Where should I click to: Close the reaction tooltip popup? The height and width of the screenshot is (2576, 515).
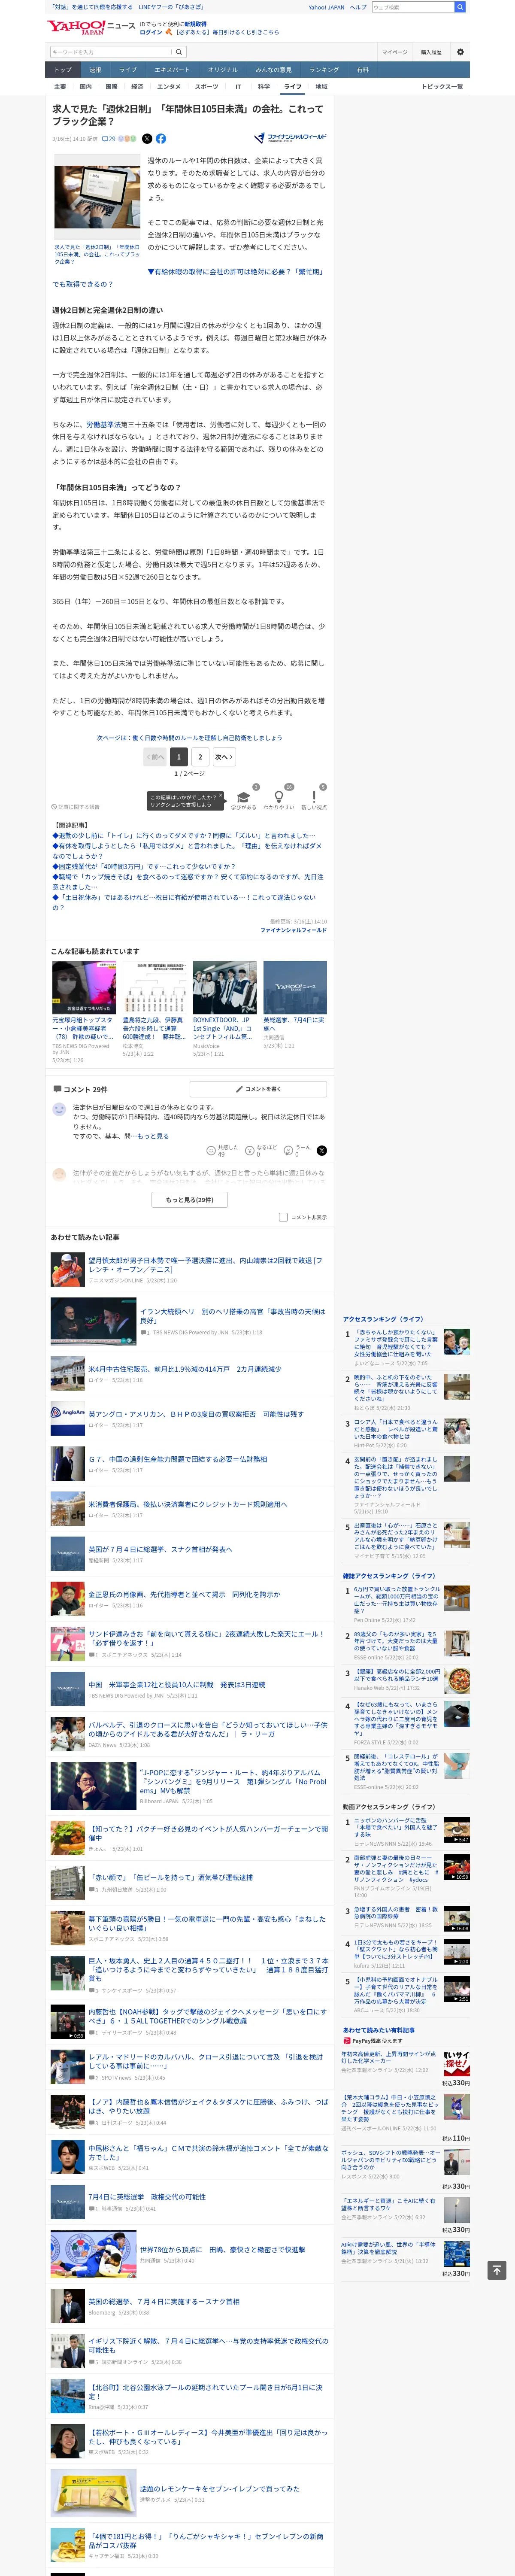tap(221, 796)
